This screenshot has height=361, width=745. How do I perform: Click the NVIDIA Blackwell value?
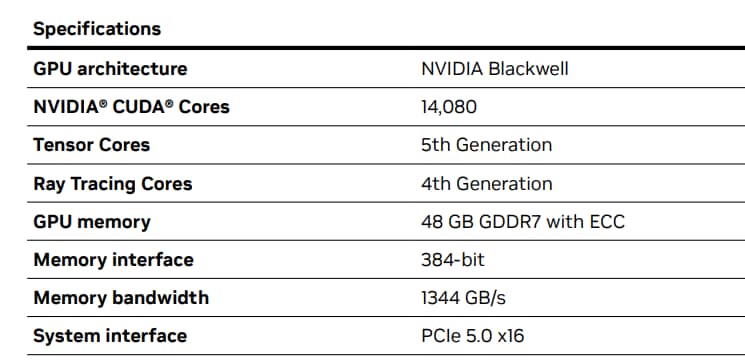pos(495,69)
